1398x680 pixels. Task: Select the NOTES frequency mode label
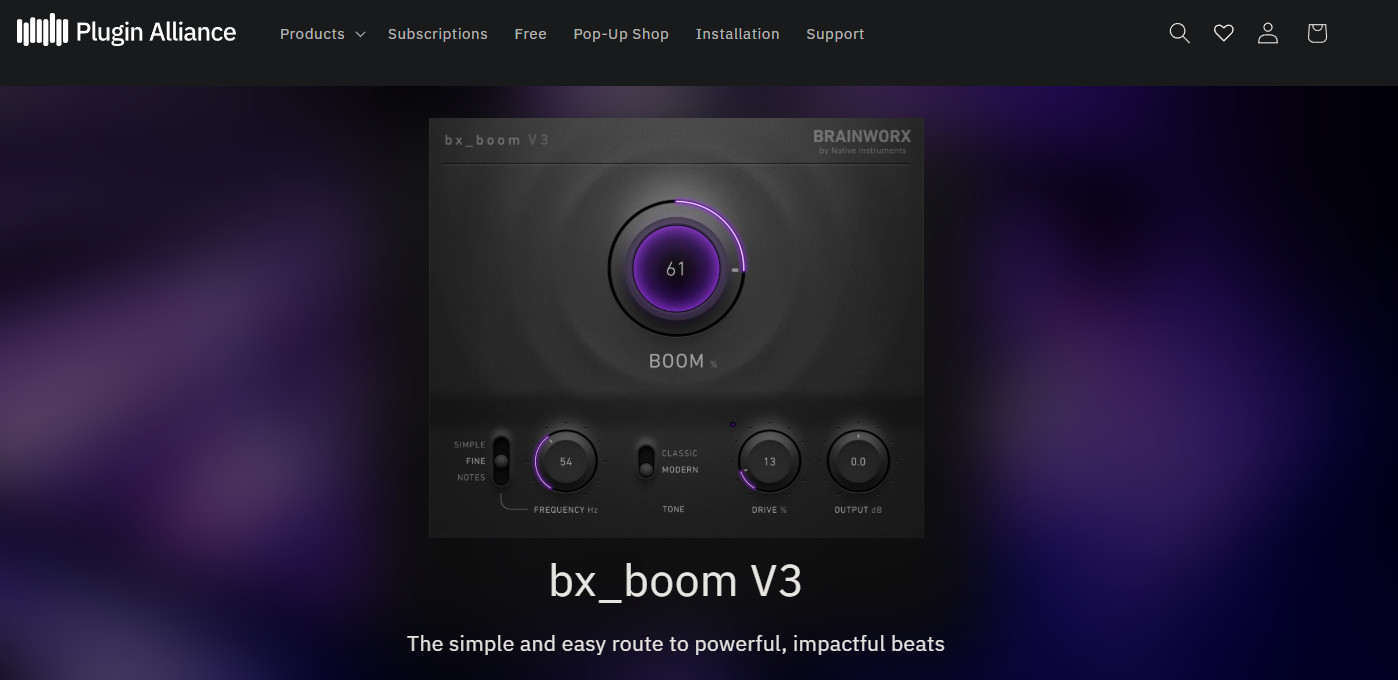(471, 477)
